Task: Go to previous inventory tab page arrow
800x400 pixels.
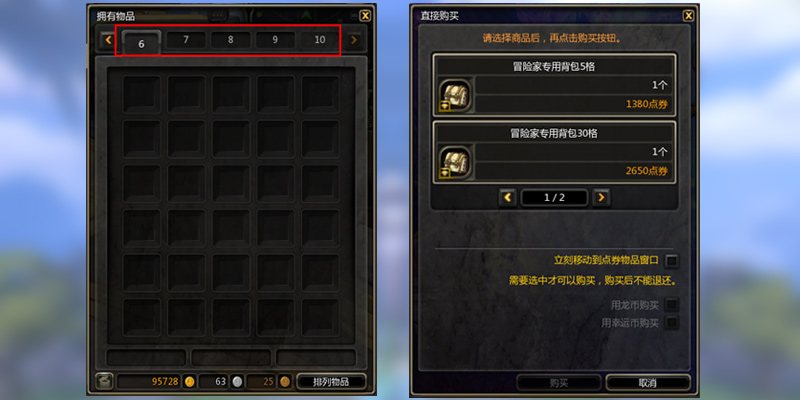Action: tap(108, 40)
